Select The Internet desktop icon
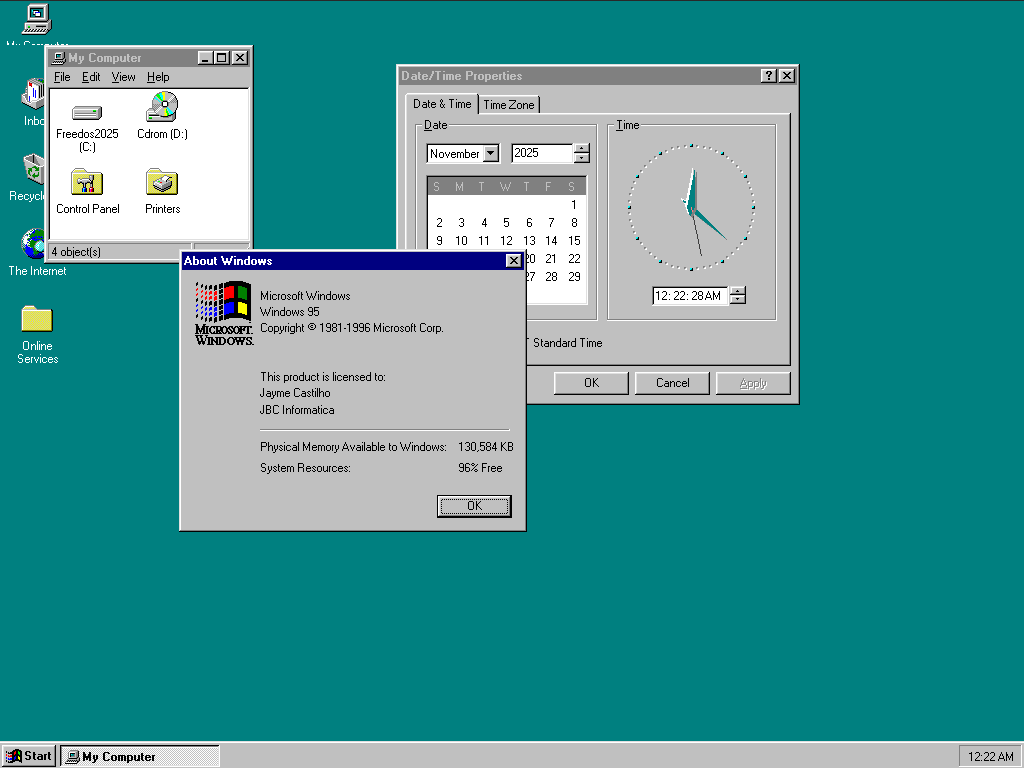Screen dimensions: 1024x768 (36, 244)
